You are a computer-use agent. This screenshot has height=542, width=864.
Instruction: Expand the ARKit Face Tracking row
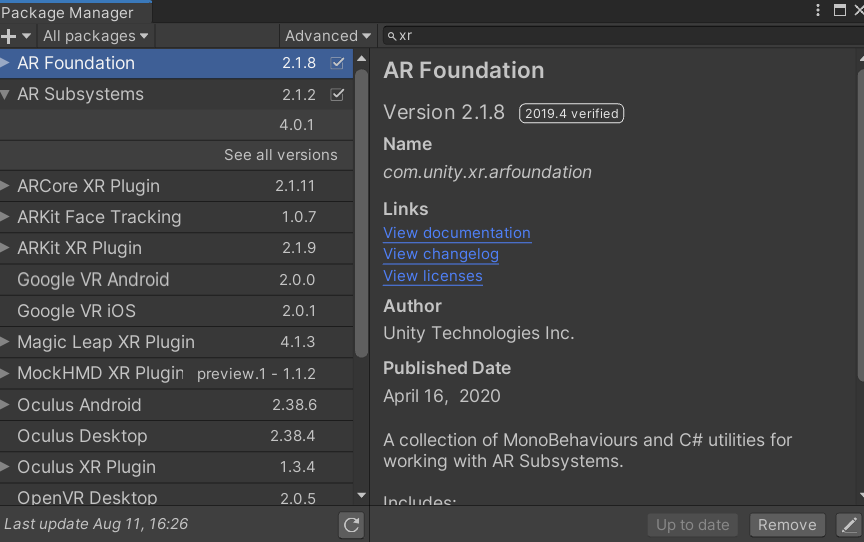5,217
